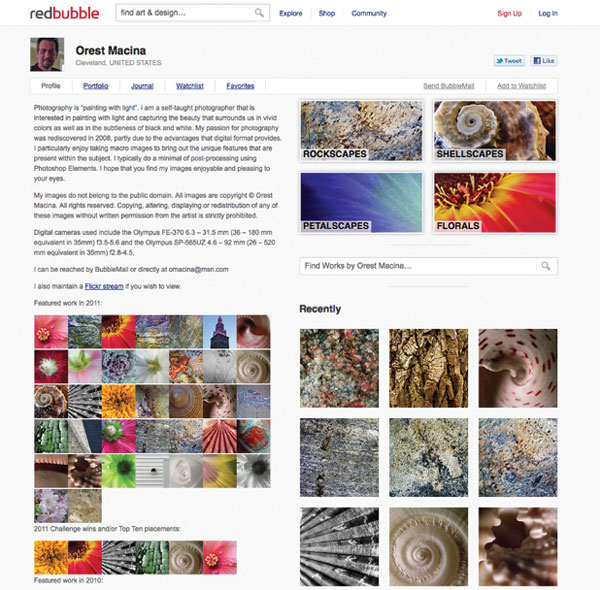Follow the Flickr stream link
This screenshot has height=590, width=600.
(104, 286)
